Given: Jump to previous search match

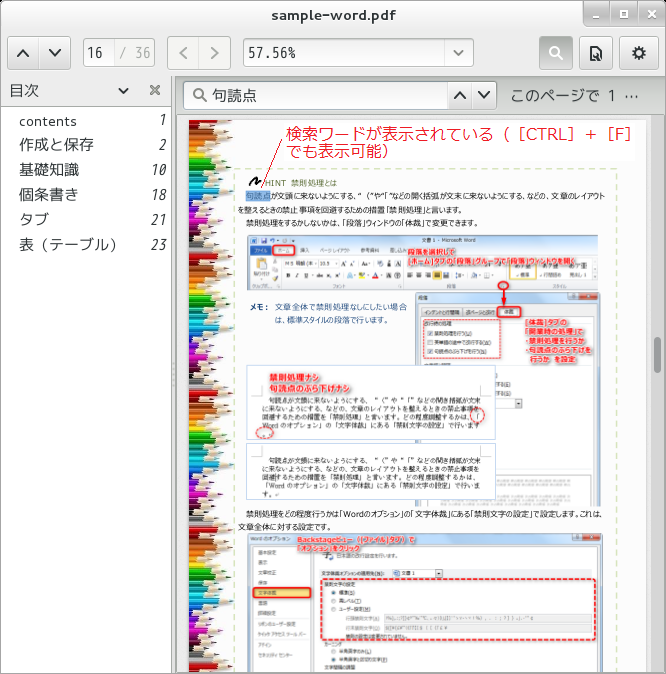Looking at the screenshot, I should (x=460, y=96).
